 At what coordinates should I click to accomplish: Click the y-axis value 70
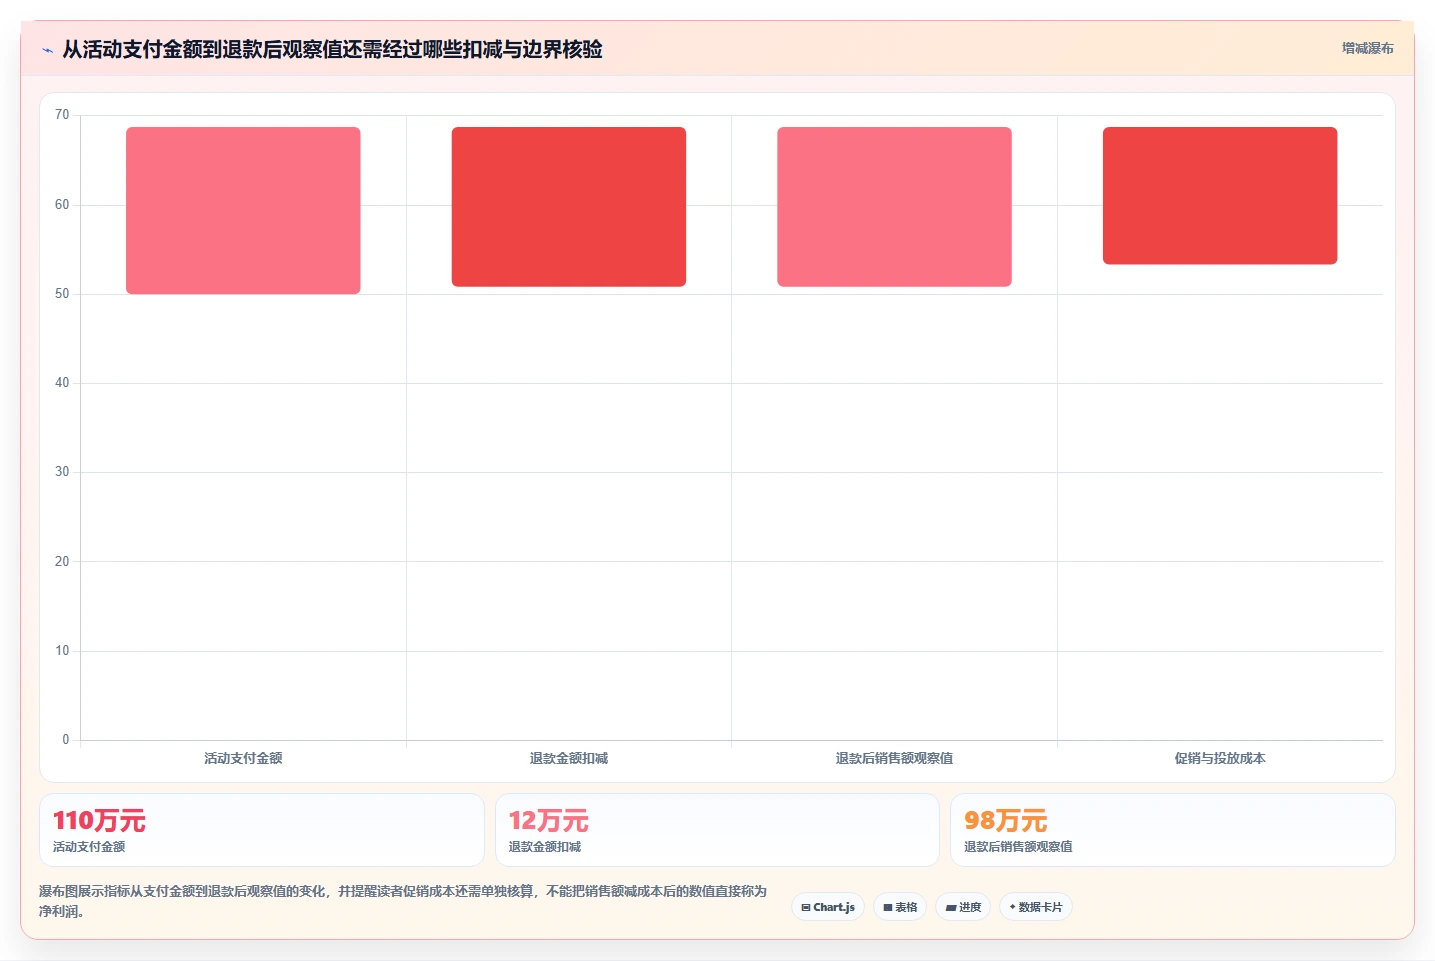pyautogui.click(x=62, y=115)
